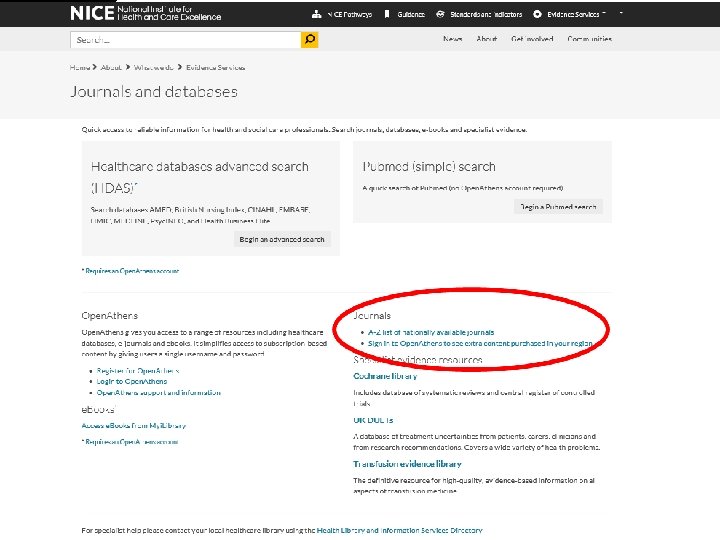
Task: Click the Guidance bookmark icon
Action: tap(387, 14)
